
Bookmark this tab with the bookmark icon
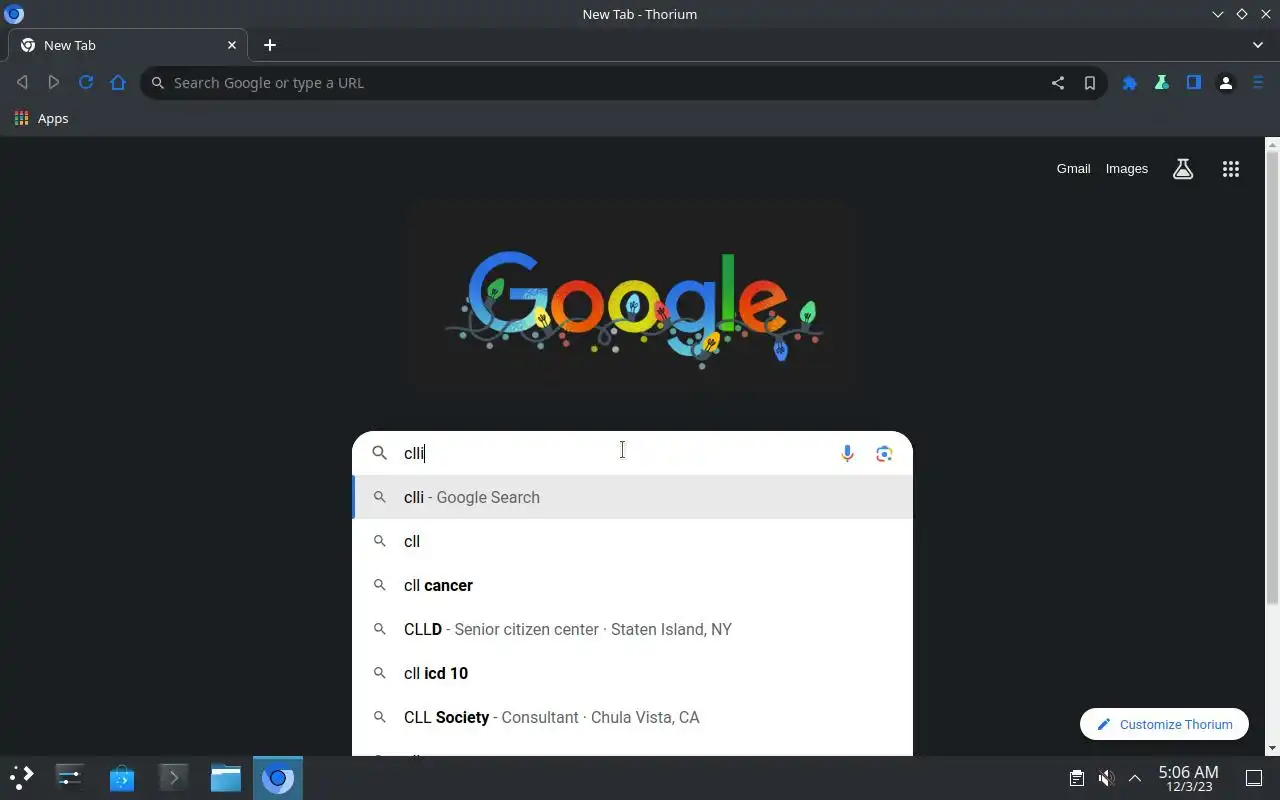pyautogui.click(x=1090, y=83)
